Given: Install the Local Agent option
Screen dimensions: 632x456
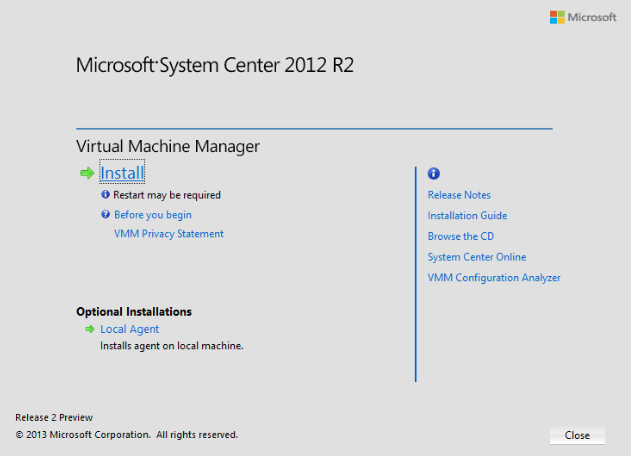Looking at the screenshot, I should pos(129,329).
